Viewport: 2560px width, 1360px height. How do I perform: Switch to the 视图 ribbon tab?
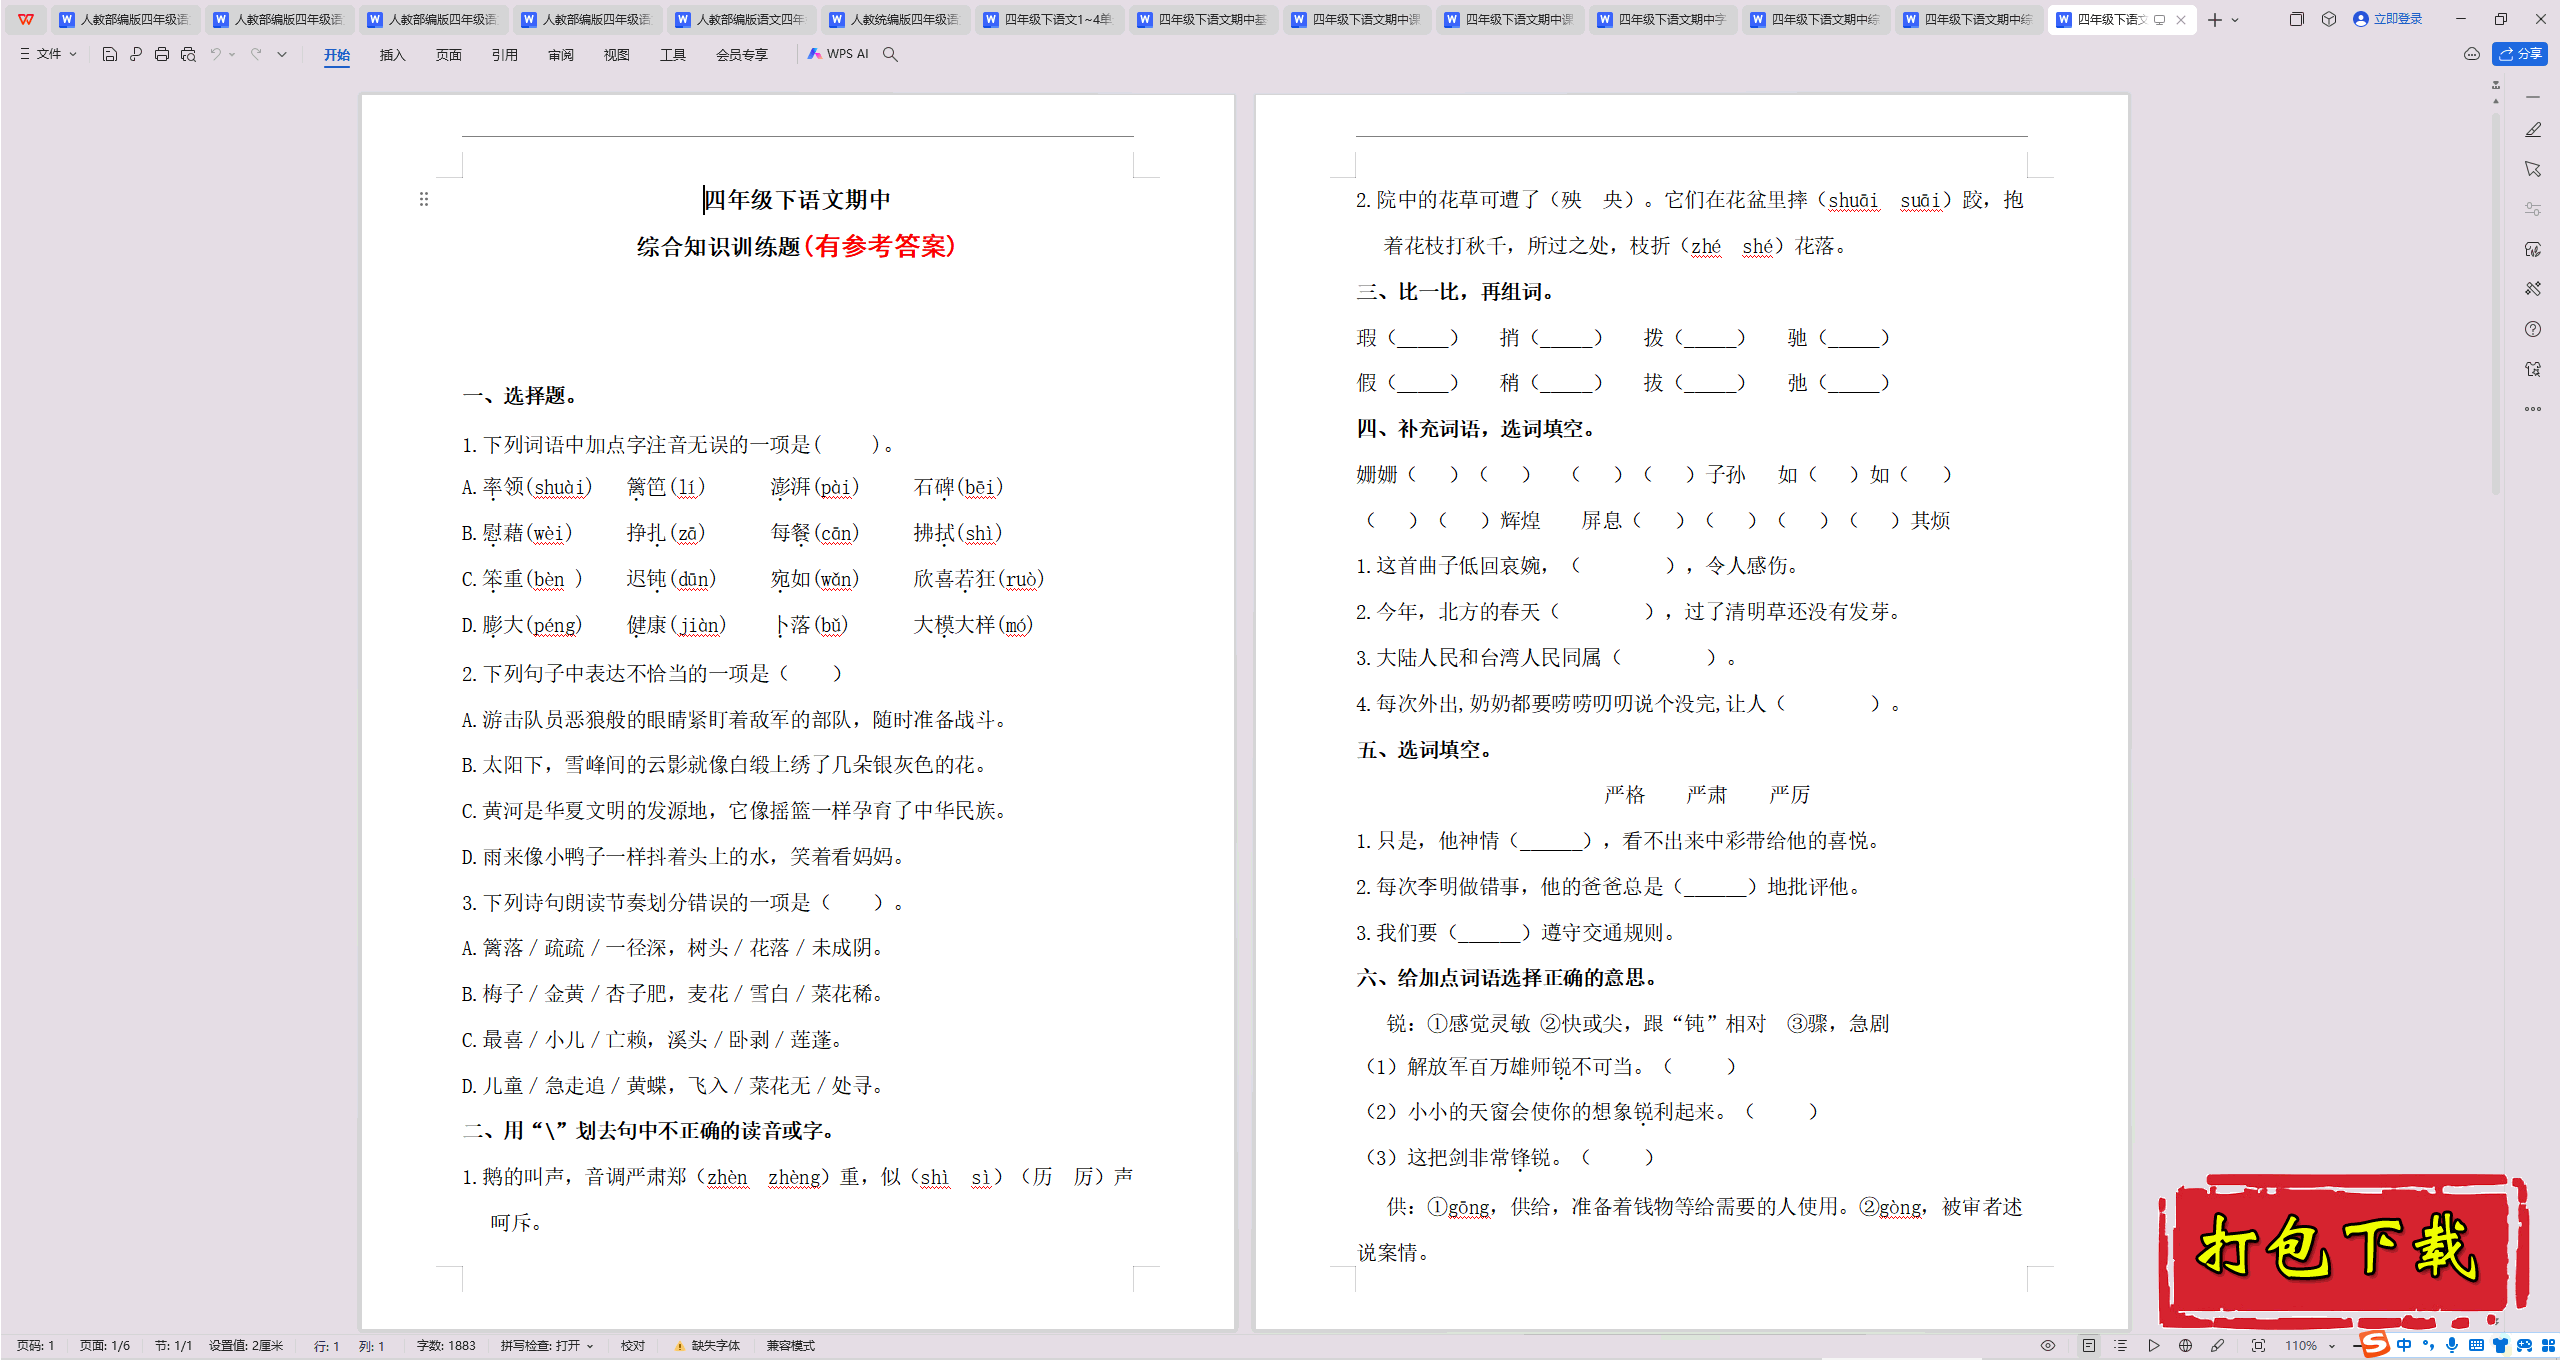[x=616, y=55]
